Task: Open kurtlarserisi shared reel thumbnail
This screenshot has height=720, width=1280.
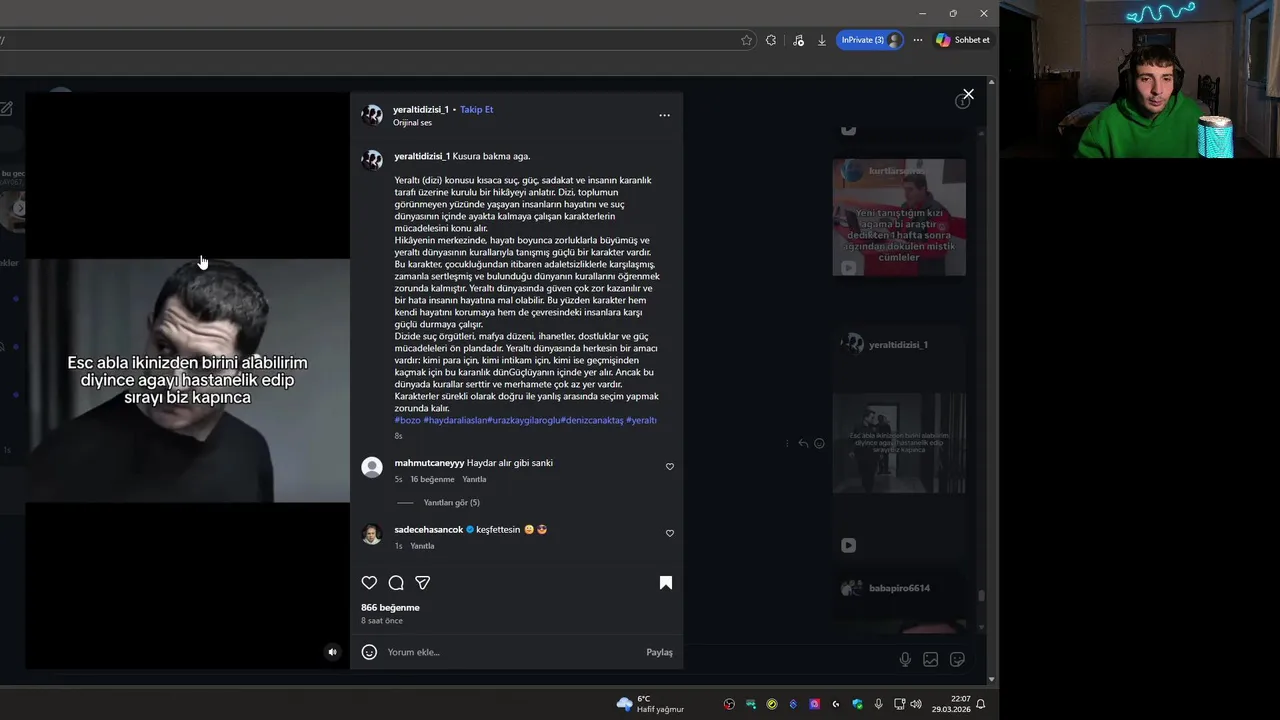Action: [x=899, y=217]
